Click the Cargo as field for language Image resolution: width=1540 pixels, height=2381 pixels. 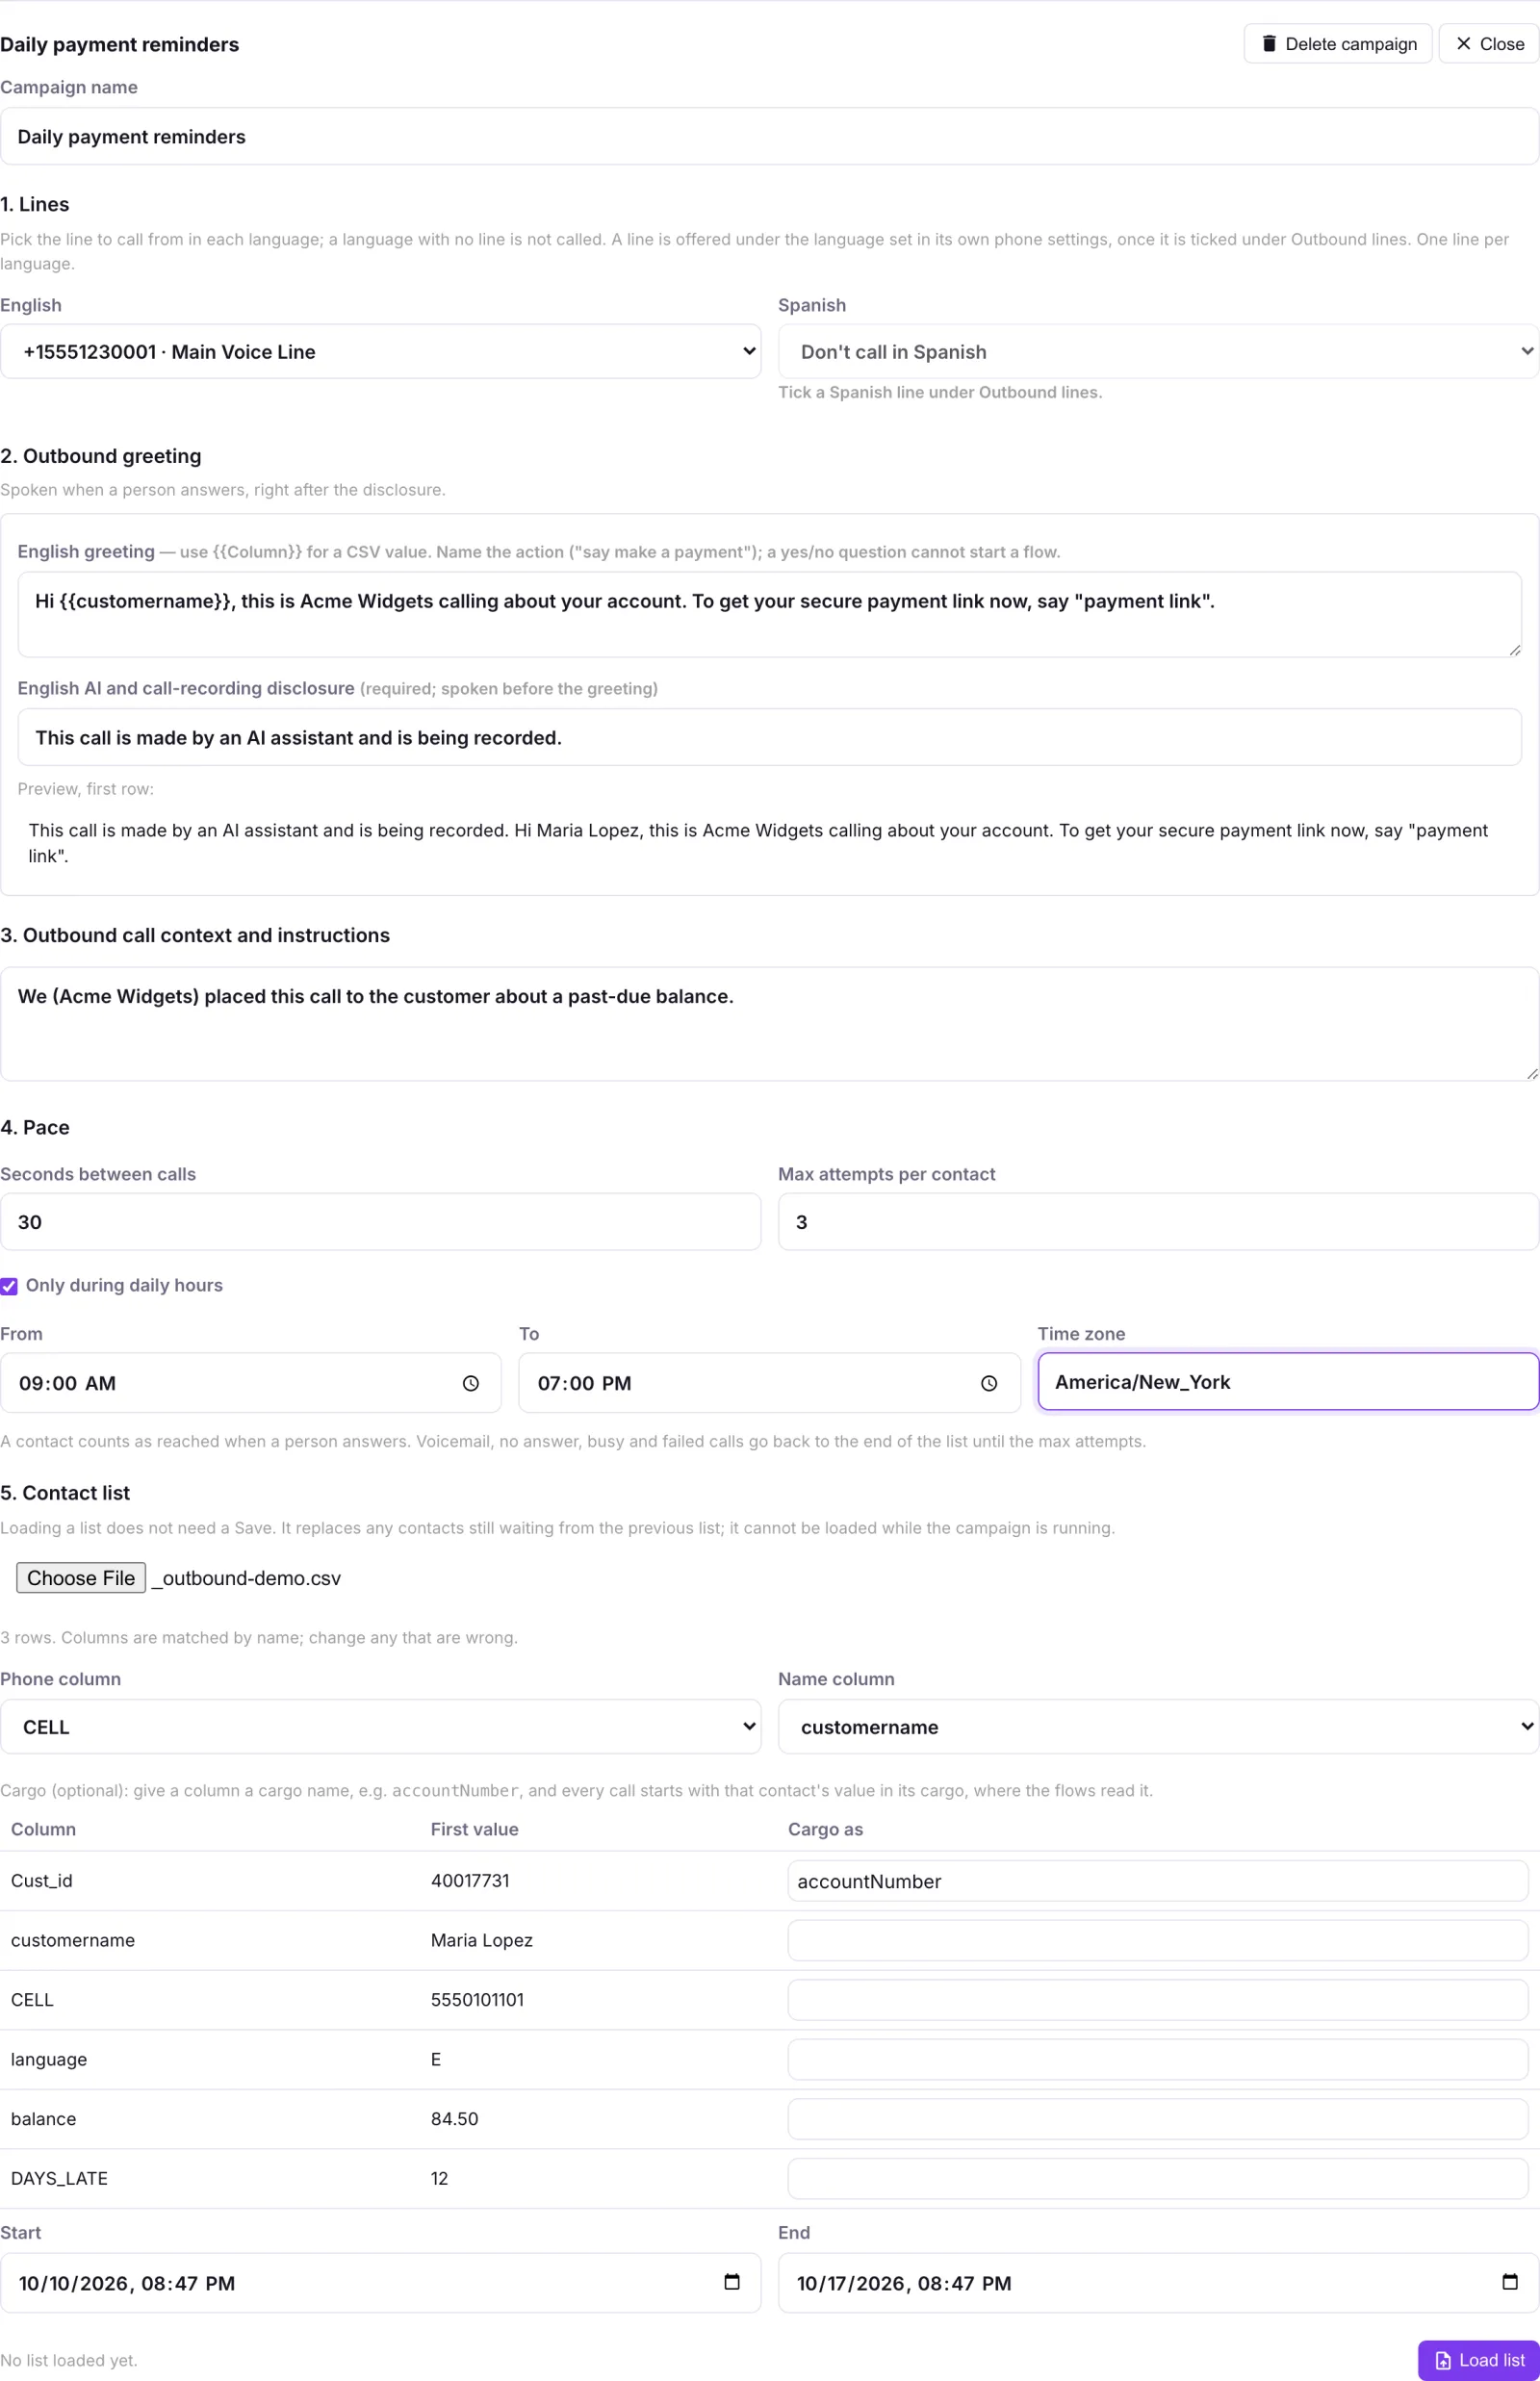click(1158, 2060)
